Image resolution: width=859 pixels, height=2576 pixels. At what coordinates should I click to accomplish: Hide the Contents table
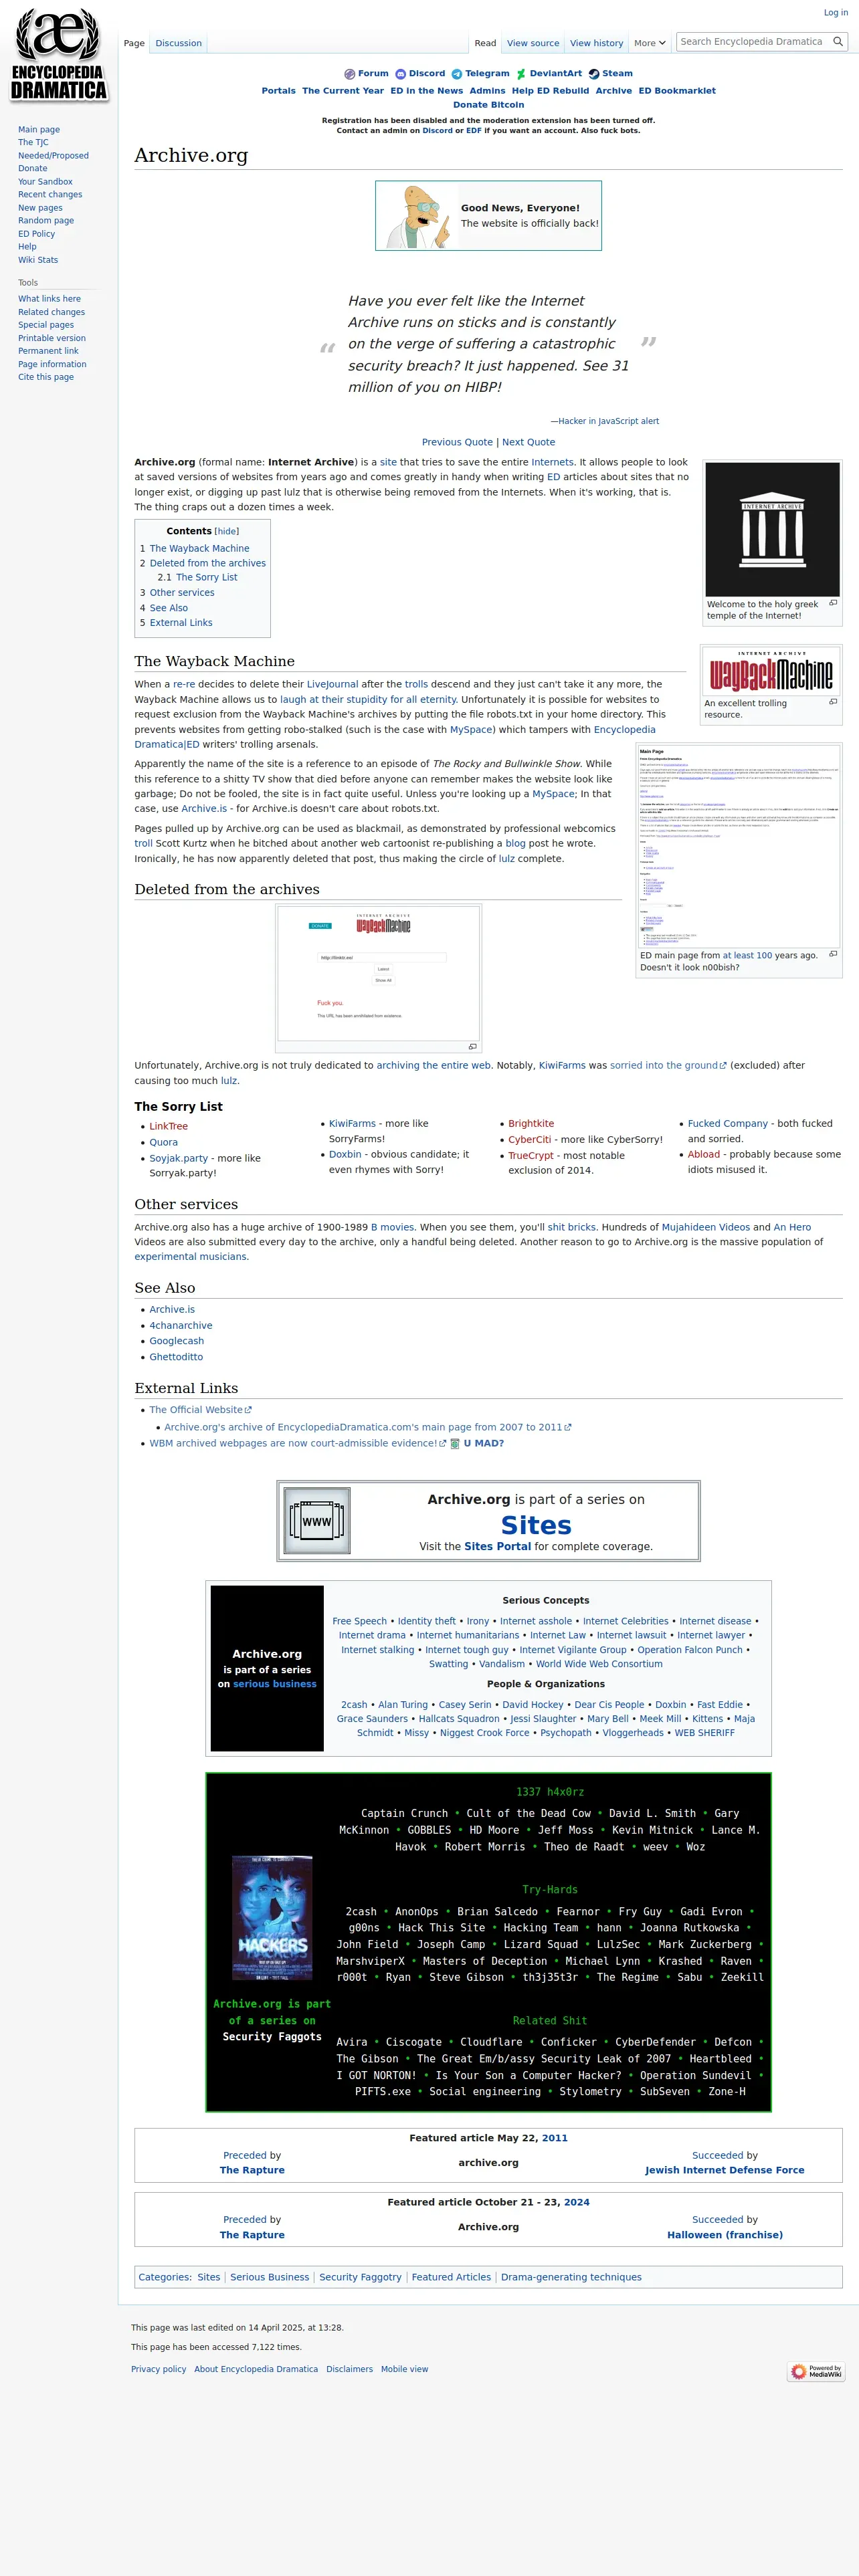coord(227,531)
